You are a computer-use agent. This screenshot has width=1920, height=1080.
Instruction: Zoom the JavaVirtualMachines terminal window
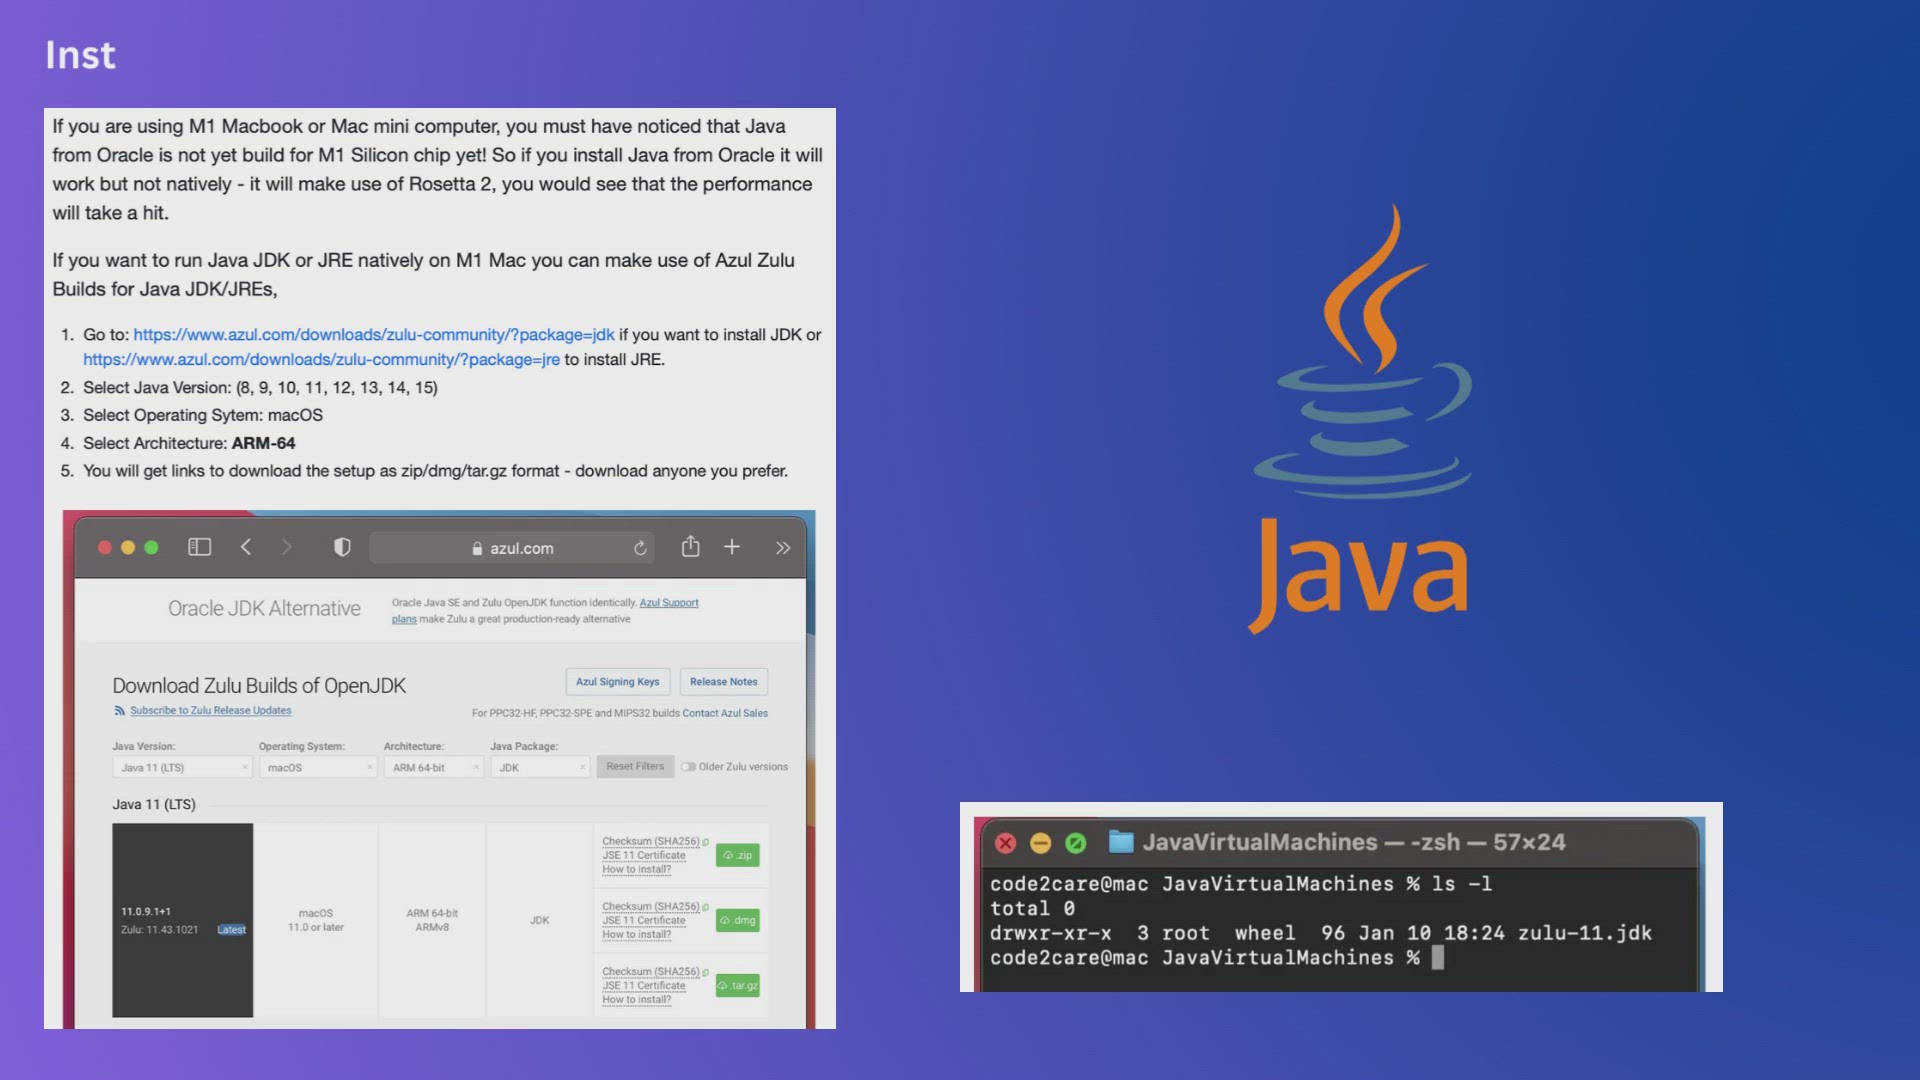point(1076,843)
